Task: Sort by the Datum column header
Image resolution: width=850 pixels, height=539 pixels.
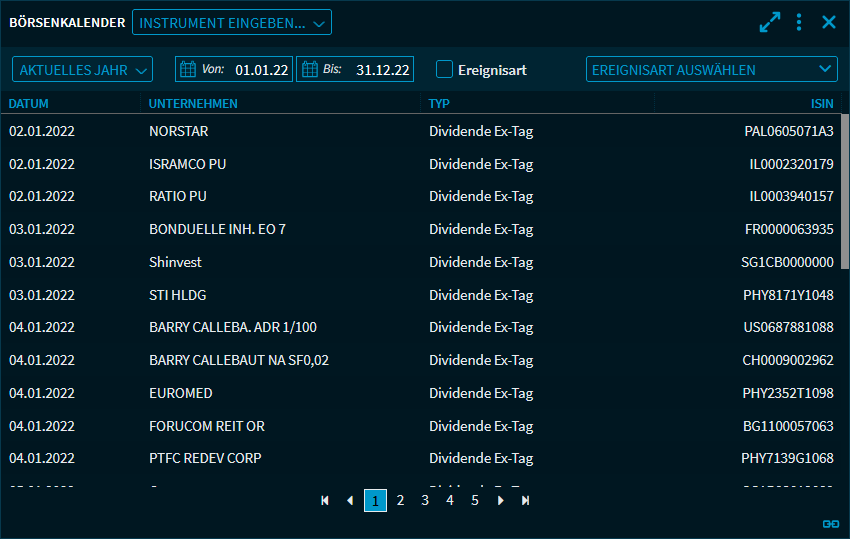Action: pyautogui.click(x=29, y=104)
